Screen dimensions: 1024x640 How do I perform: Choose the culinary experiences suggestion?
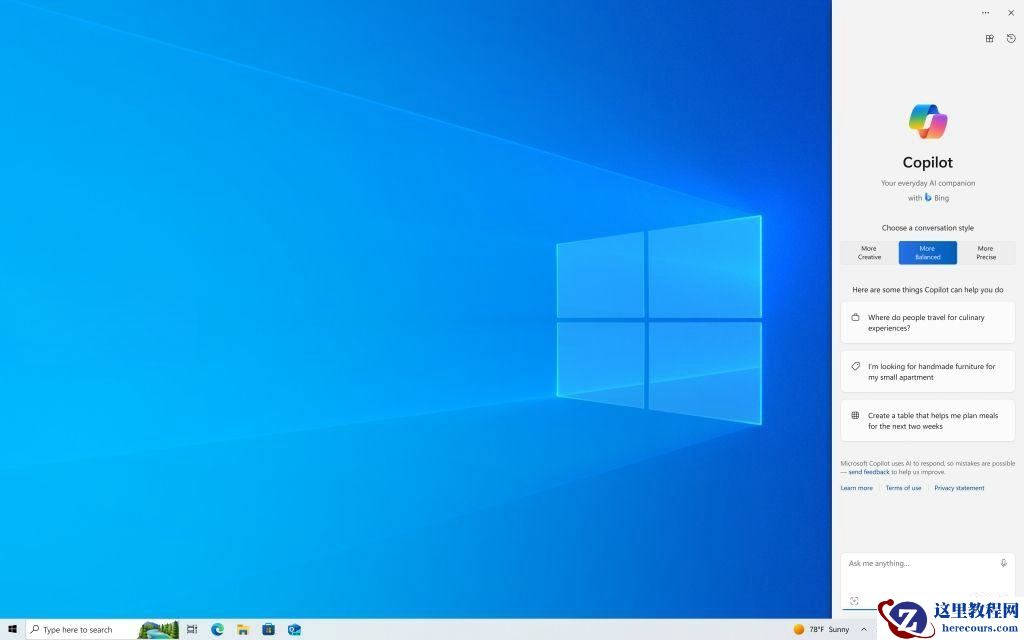point(928,322)
